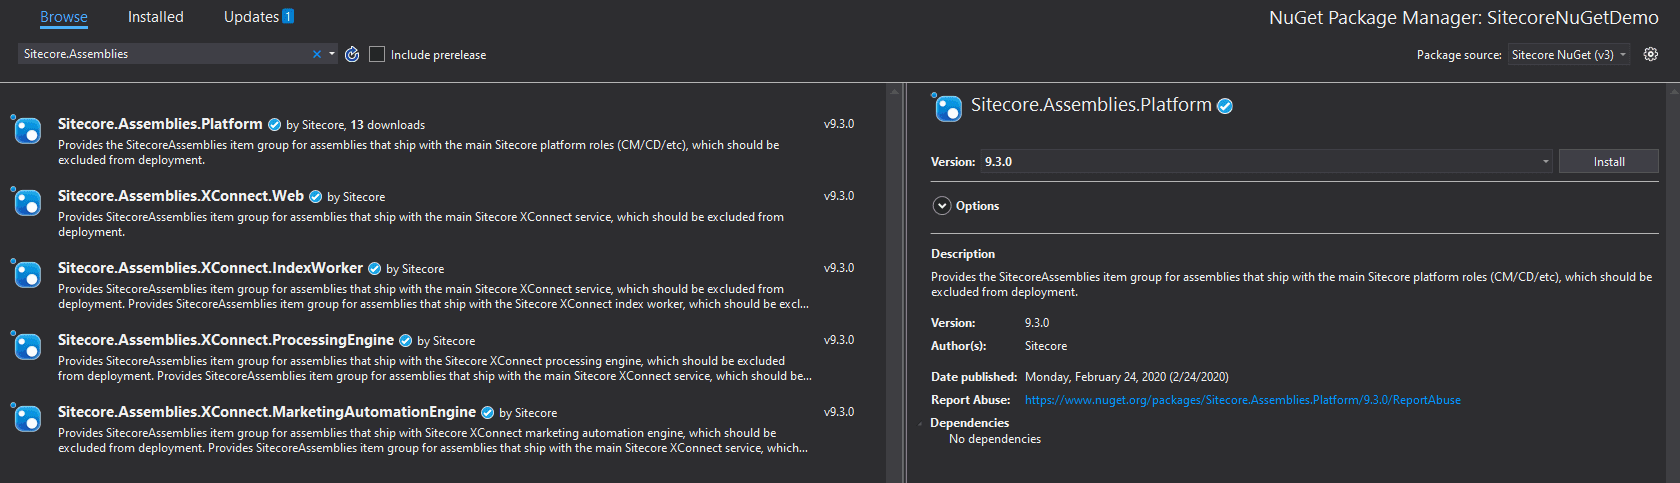Open the Report Abuse nuget.org link
Viewport: 1680px width, 483px height.
(x=1242, y=400)
